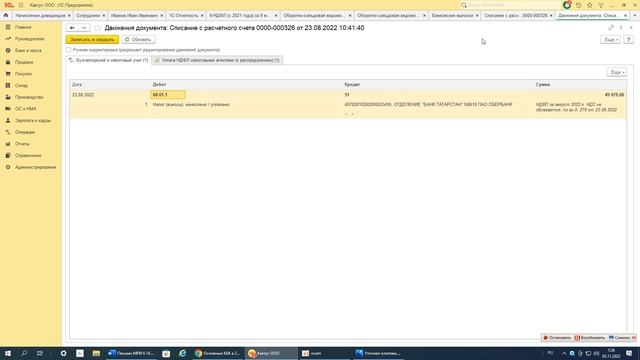640x360 pixels.
Task: Open the Администрирование section
Action: (36, 167)
